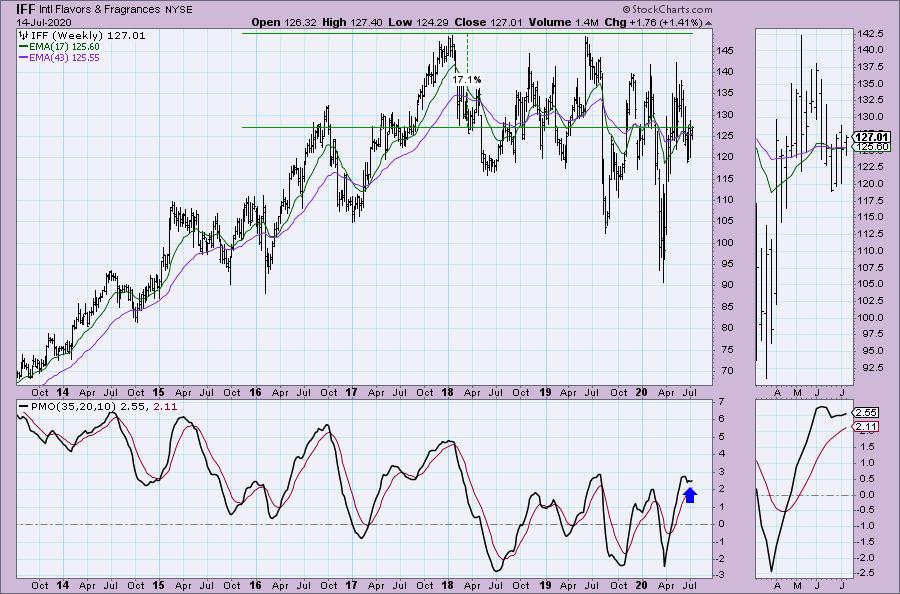900x594 pixels.
Task: Click the red 2.11 PMO signal value in the legend
Action: [x=166, y=406]
